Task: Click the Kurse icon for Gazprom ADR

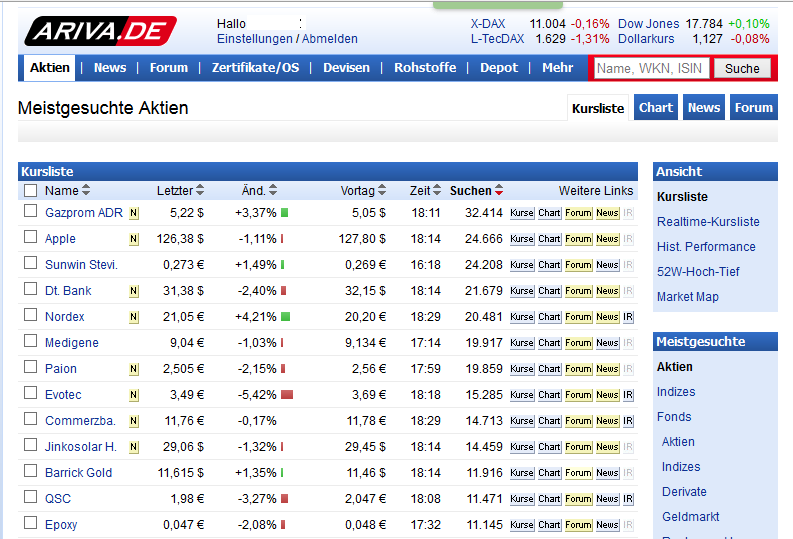Action: point(522,213)
